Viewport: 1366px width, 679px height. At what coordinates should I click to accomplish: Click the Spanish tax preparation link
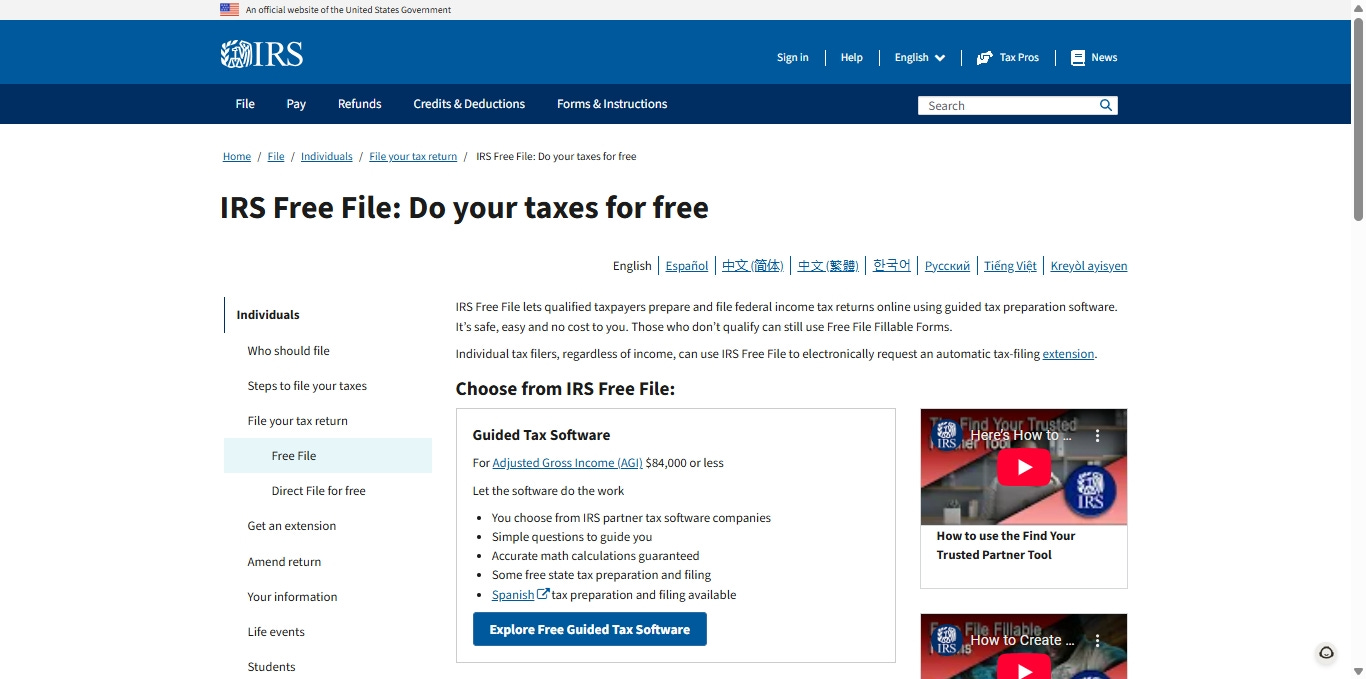click(513, 595)
